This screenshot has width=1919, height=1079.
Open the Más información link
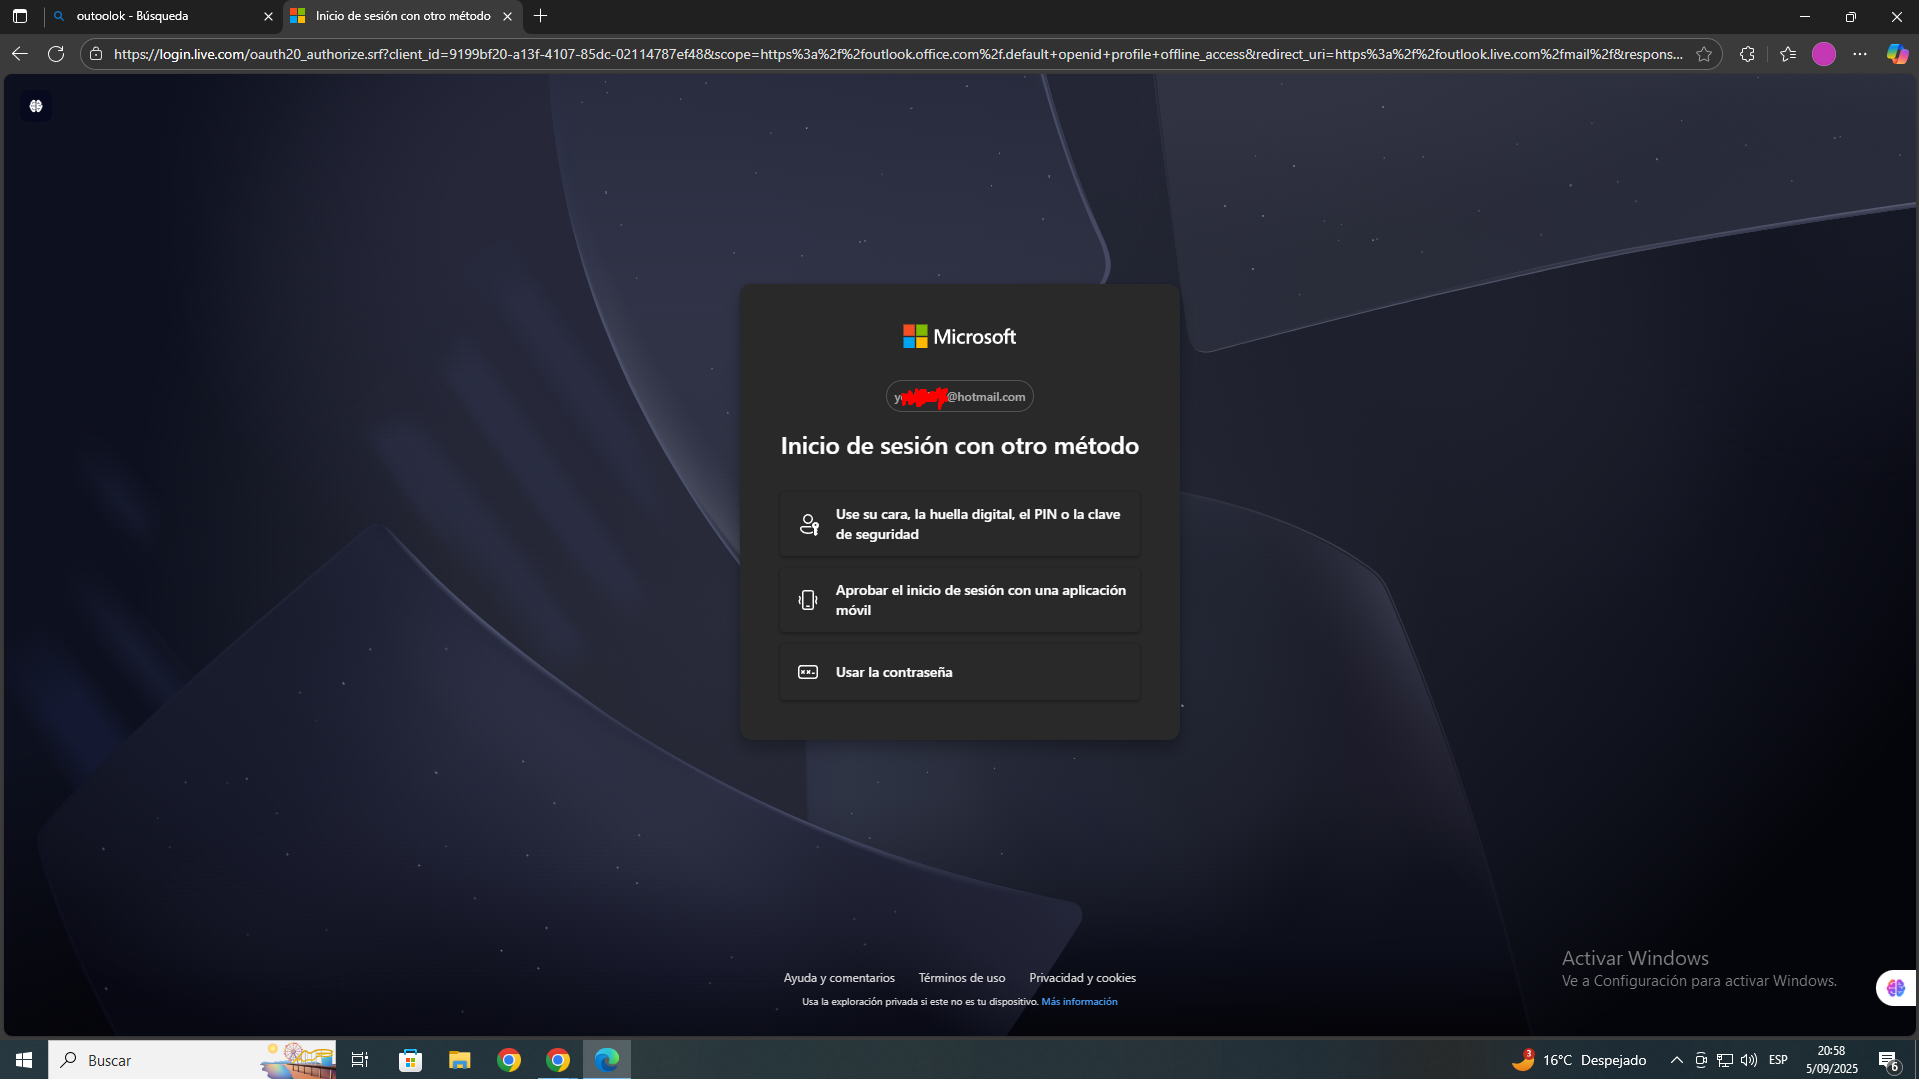1079,1000
